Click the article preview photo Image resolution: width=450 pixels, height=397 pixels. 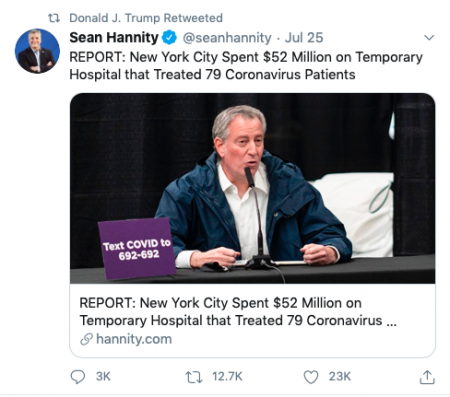pos(252,188)
